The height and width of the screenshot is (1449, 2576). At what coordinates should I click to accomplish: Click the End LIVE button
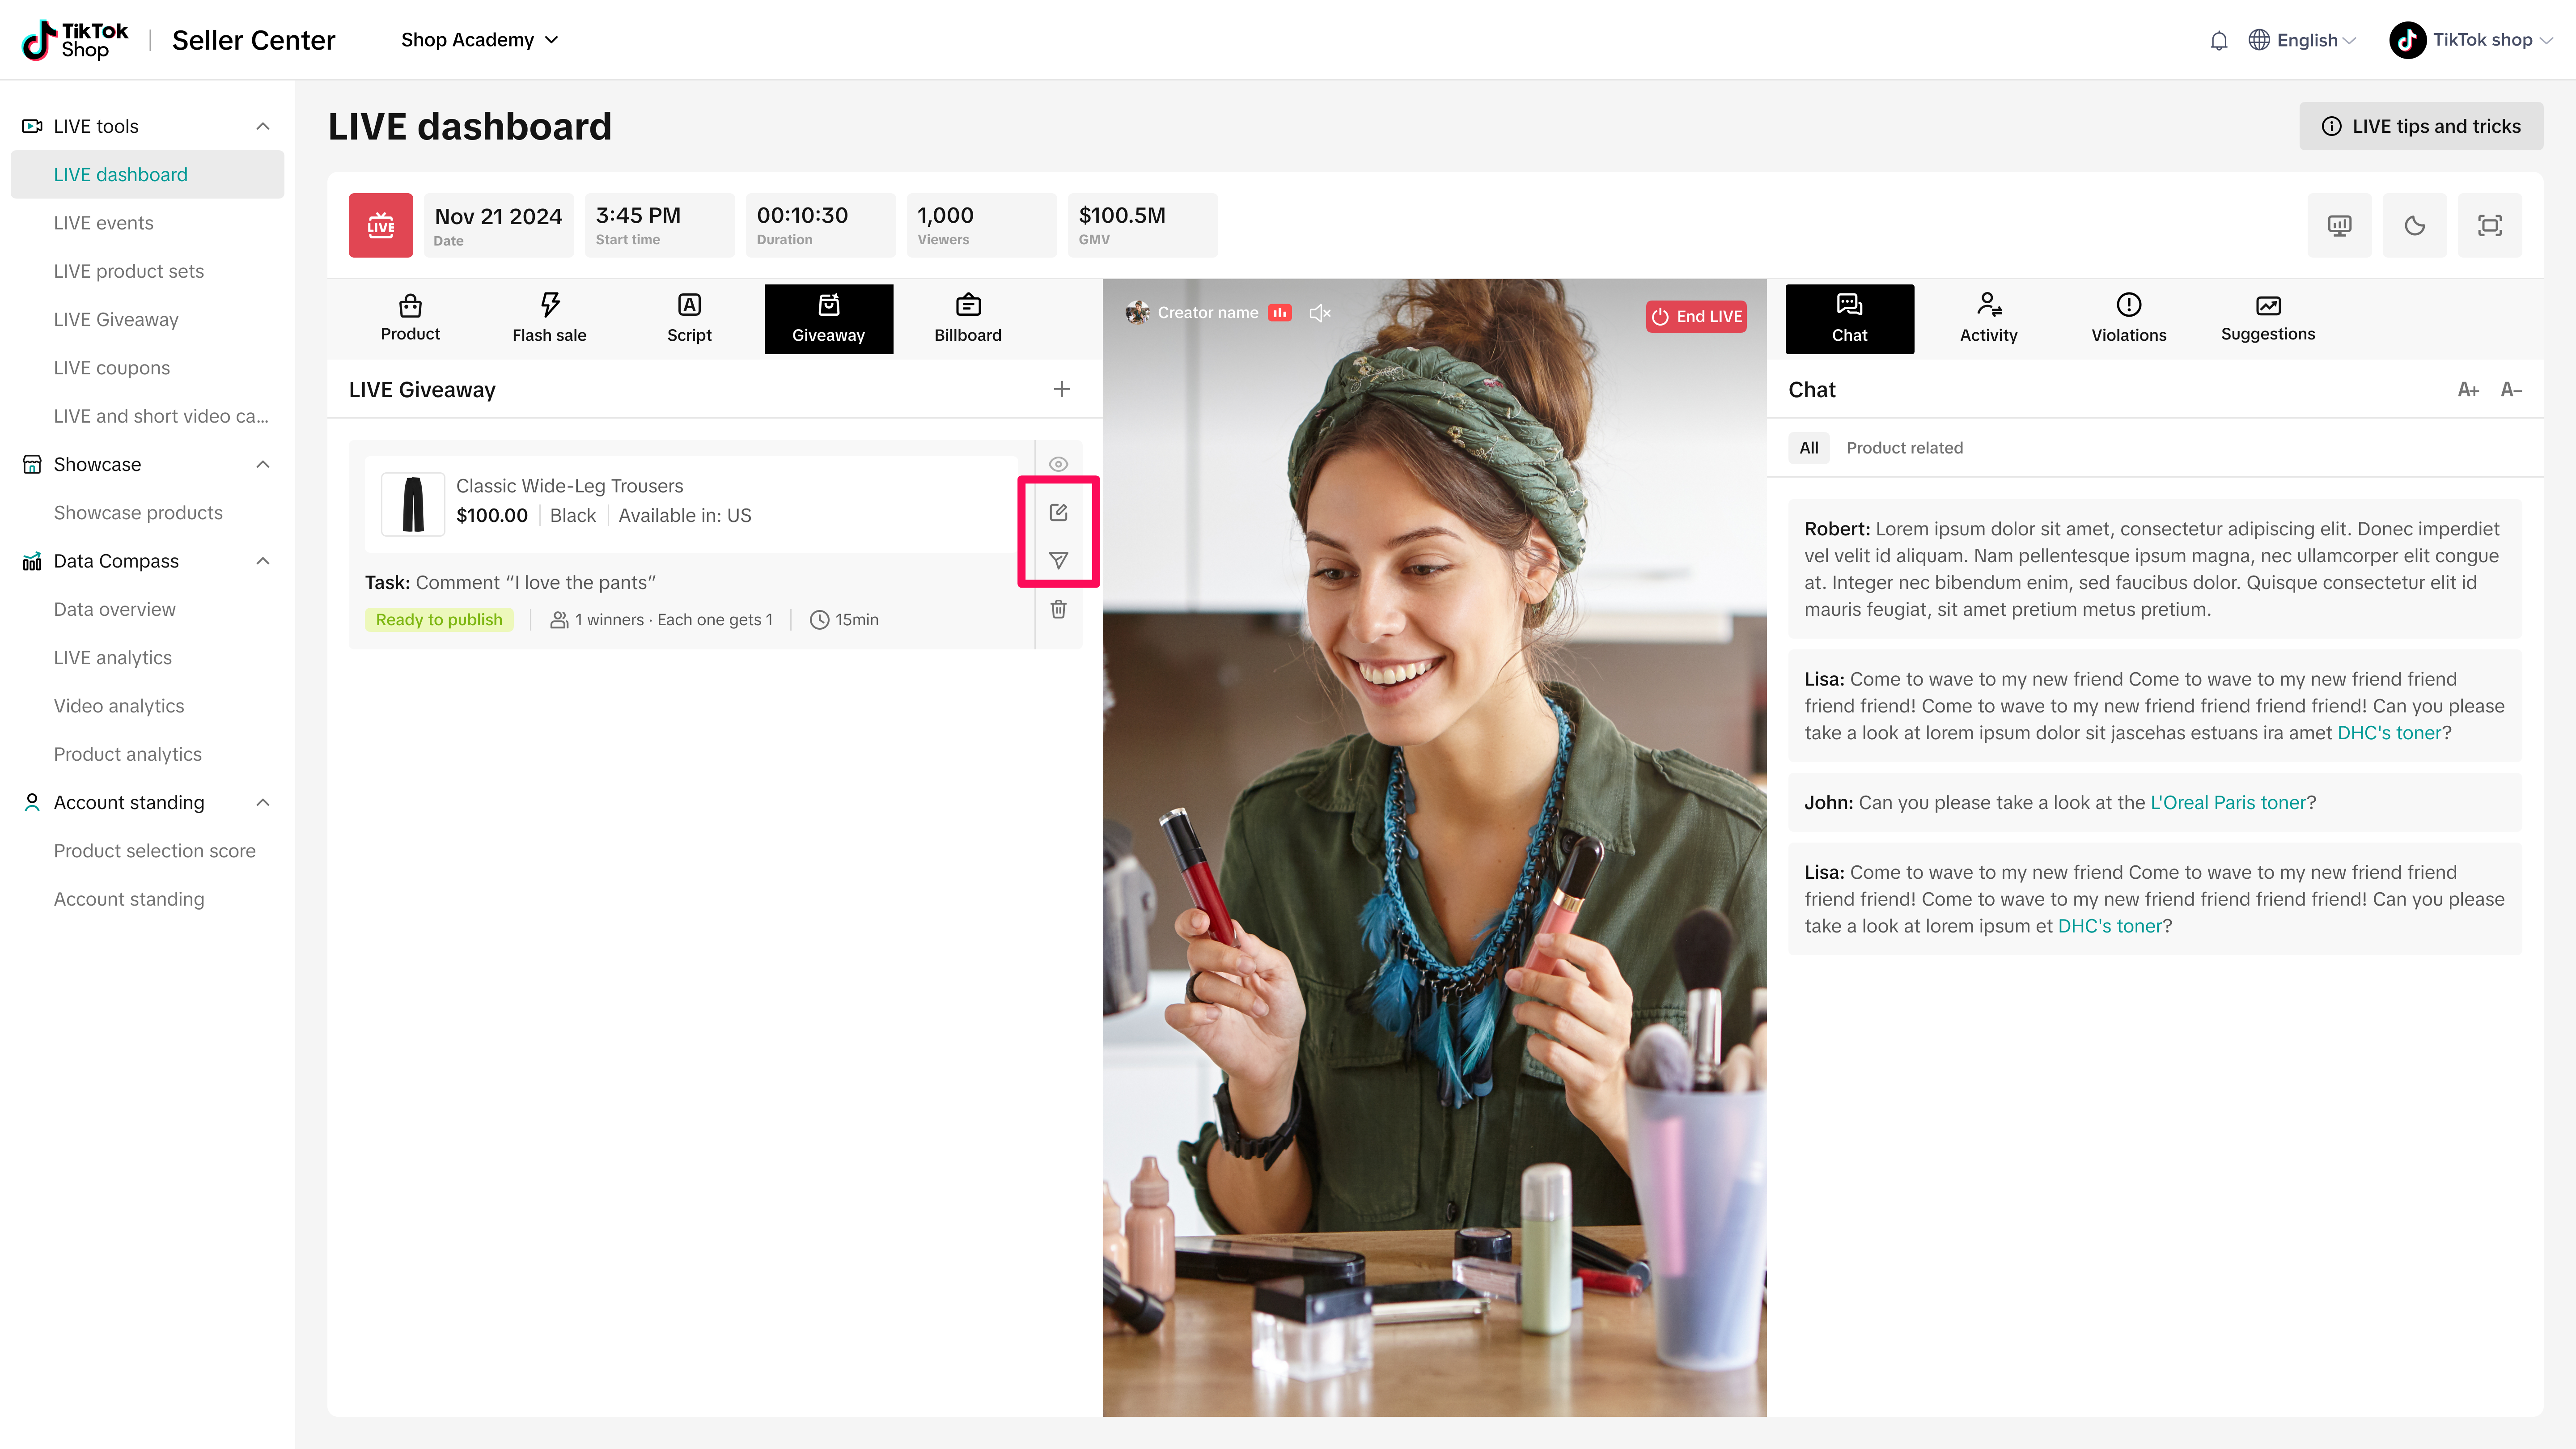1696,316
